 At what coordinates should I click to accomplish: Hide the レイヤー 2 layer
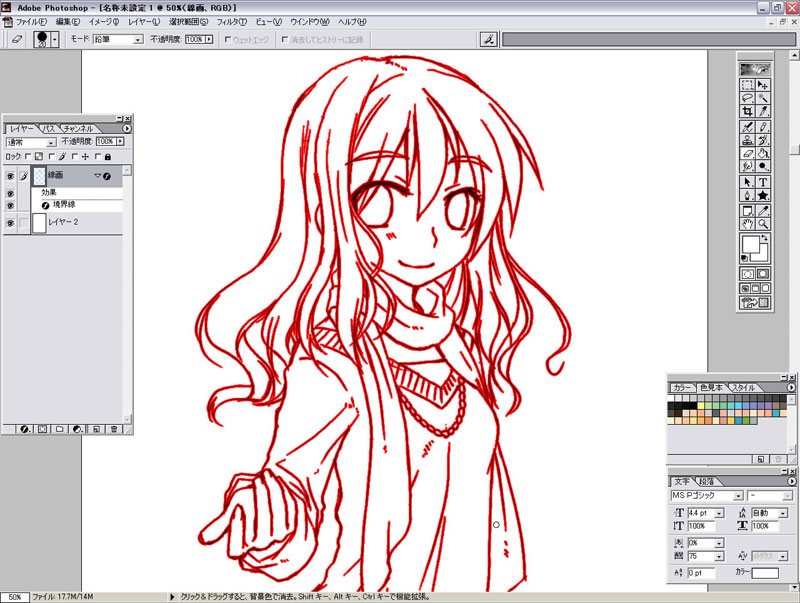click(x=10, y=223)
